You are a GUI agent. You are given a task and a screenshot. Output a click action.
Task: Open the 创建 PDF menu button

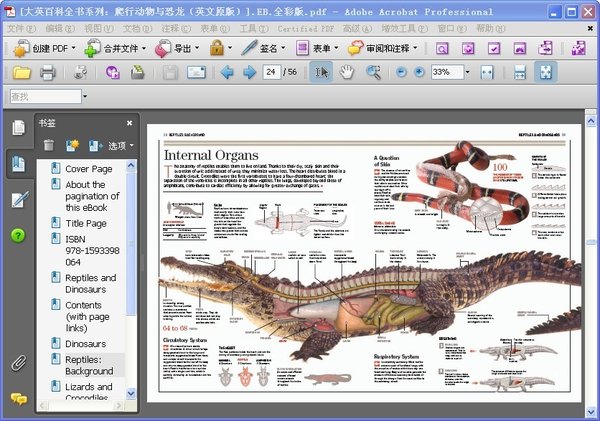[44, 49]
